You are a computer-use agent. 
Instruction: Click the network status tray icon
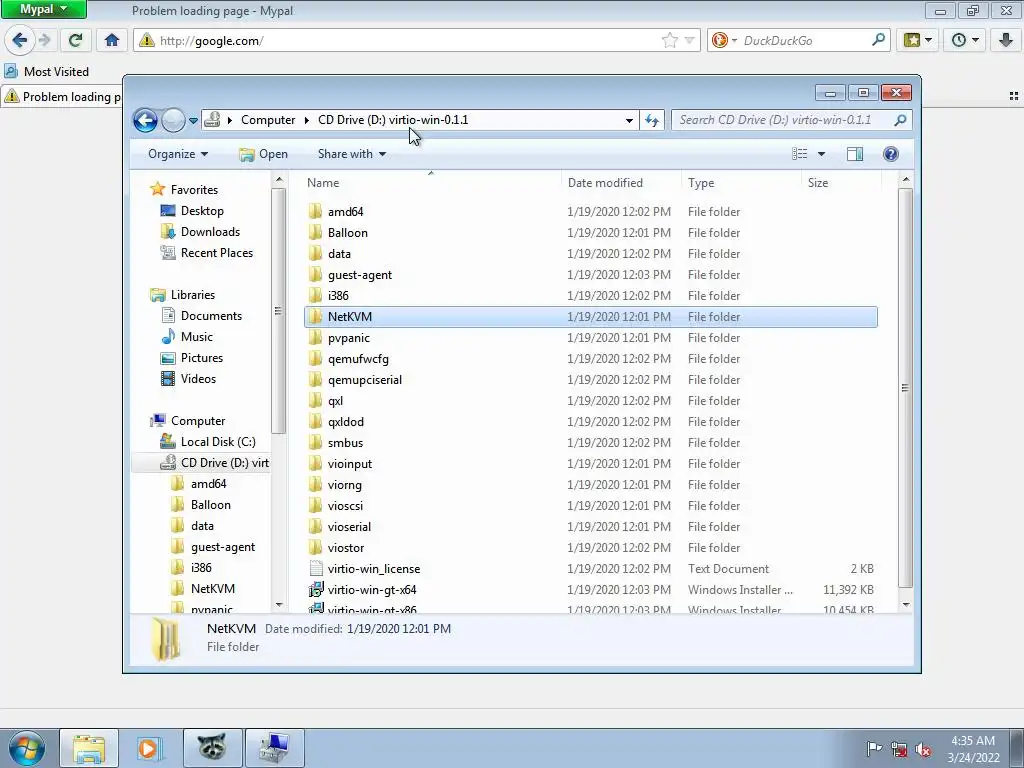899,749
